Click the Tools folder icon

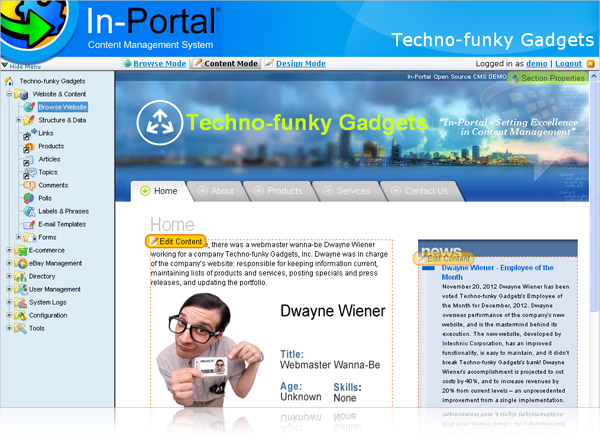coord(21,328)
